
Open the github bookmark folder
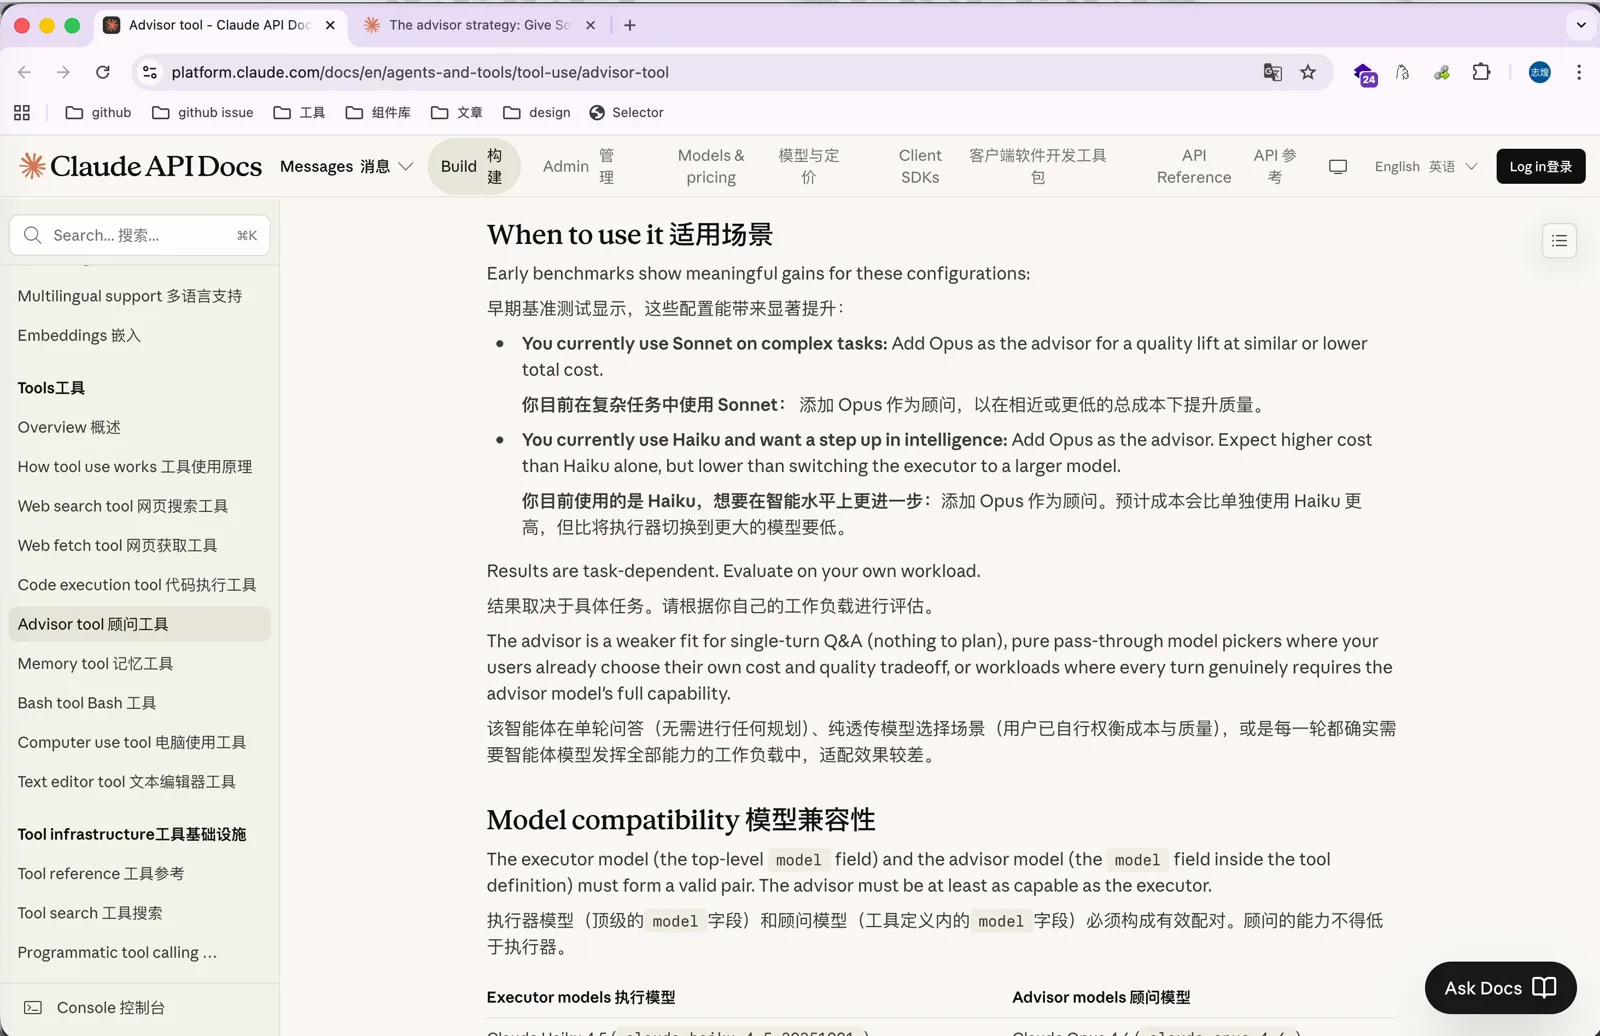click(98, 113)
